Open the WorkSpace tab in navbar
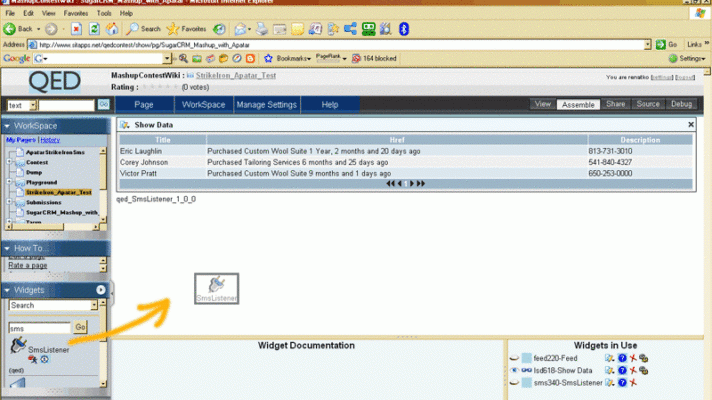The height and width of the screenshot is (400, 712). [x=203, y=104]
